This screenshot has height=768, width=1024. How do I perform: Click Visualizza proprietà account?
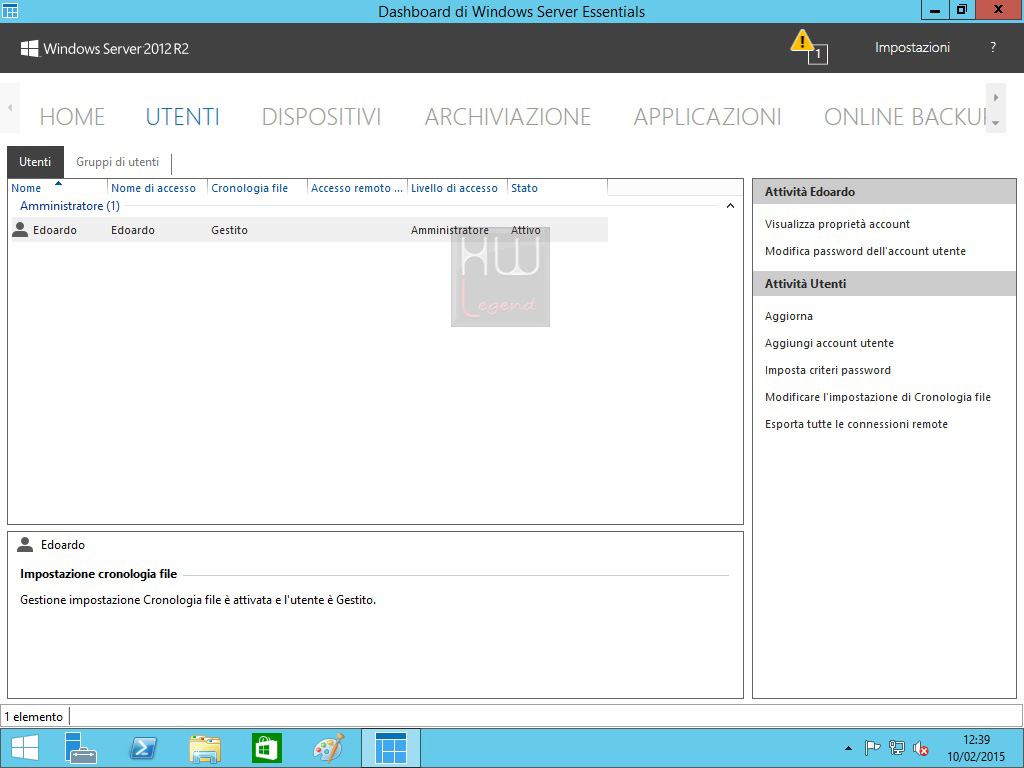[x=837, y=224]
